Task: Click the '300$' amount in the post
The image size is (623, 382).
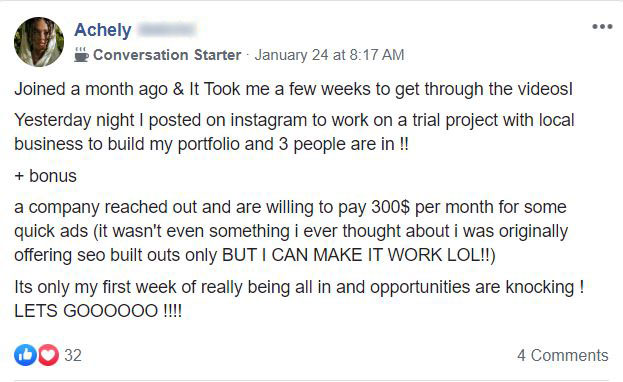Action: [390, 207]
